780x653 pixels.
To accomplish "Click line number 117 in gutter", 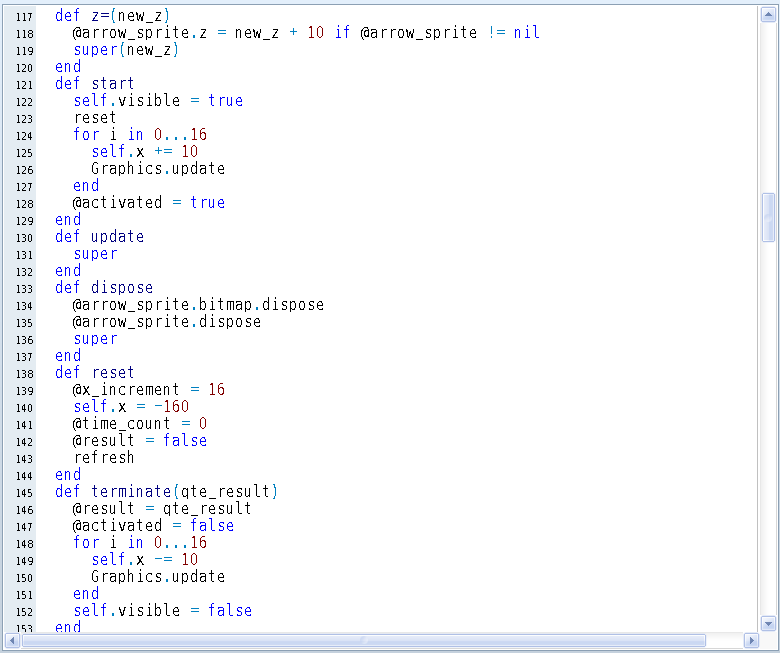I will (24, 17).
